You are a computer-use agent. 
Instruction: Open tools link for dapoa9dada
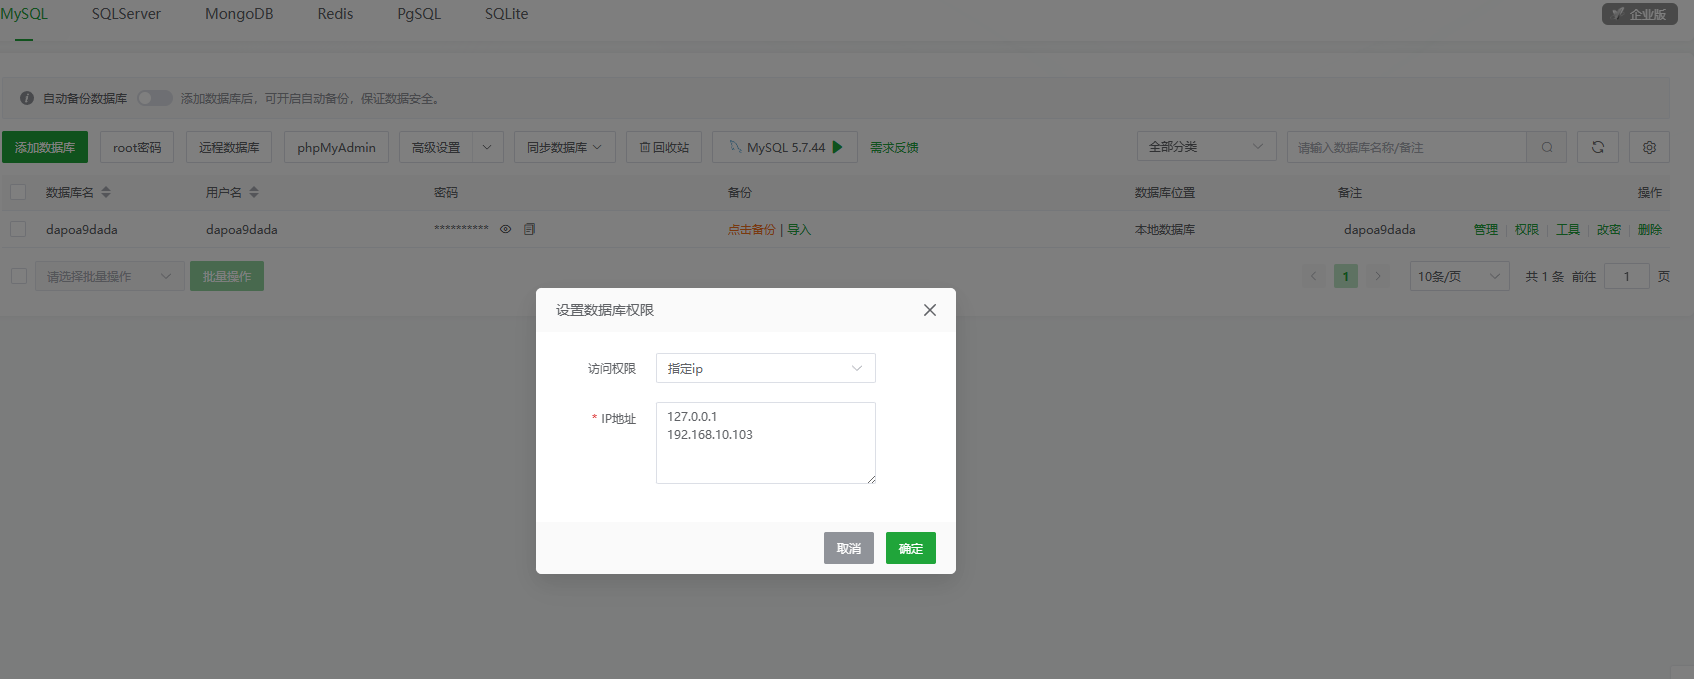(x=1568, y=229)
